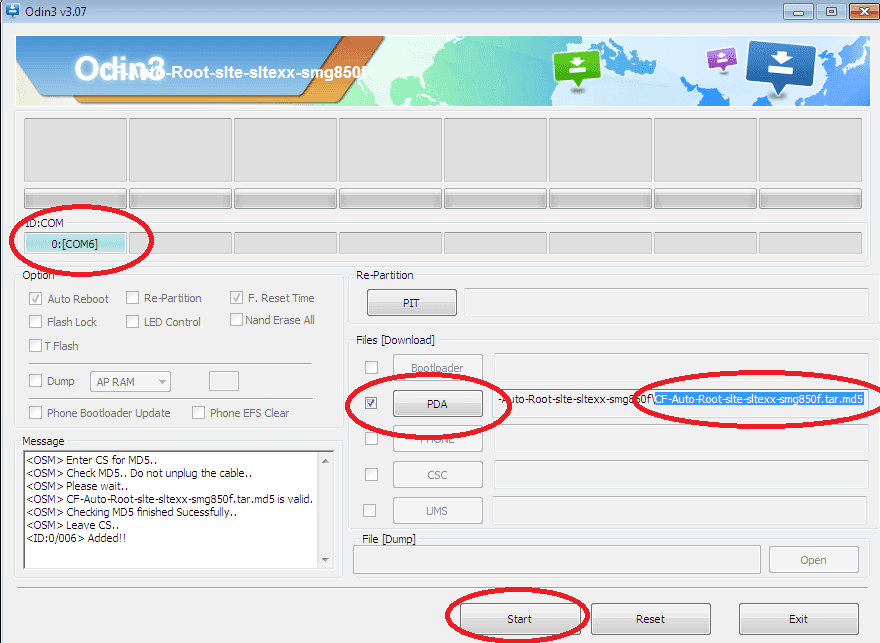Screen dimensions: 880x643
Task: Click the 'Message' group label
Action: [43, 441]
